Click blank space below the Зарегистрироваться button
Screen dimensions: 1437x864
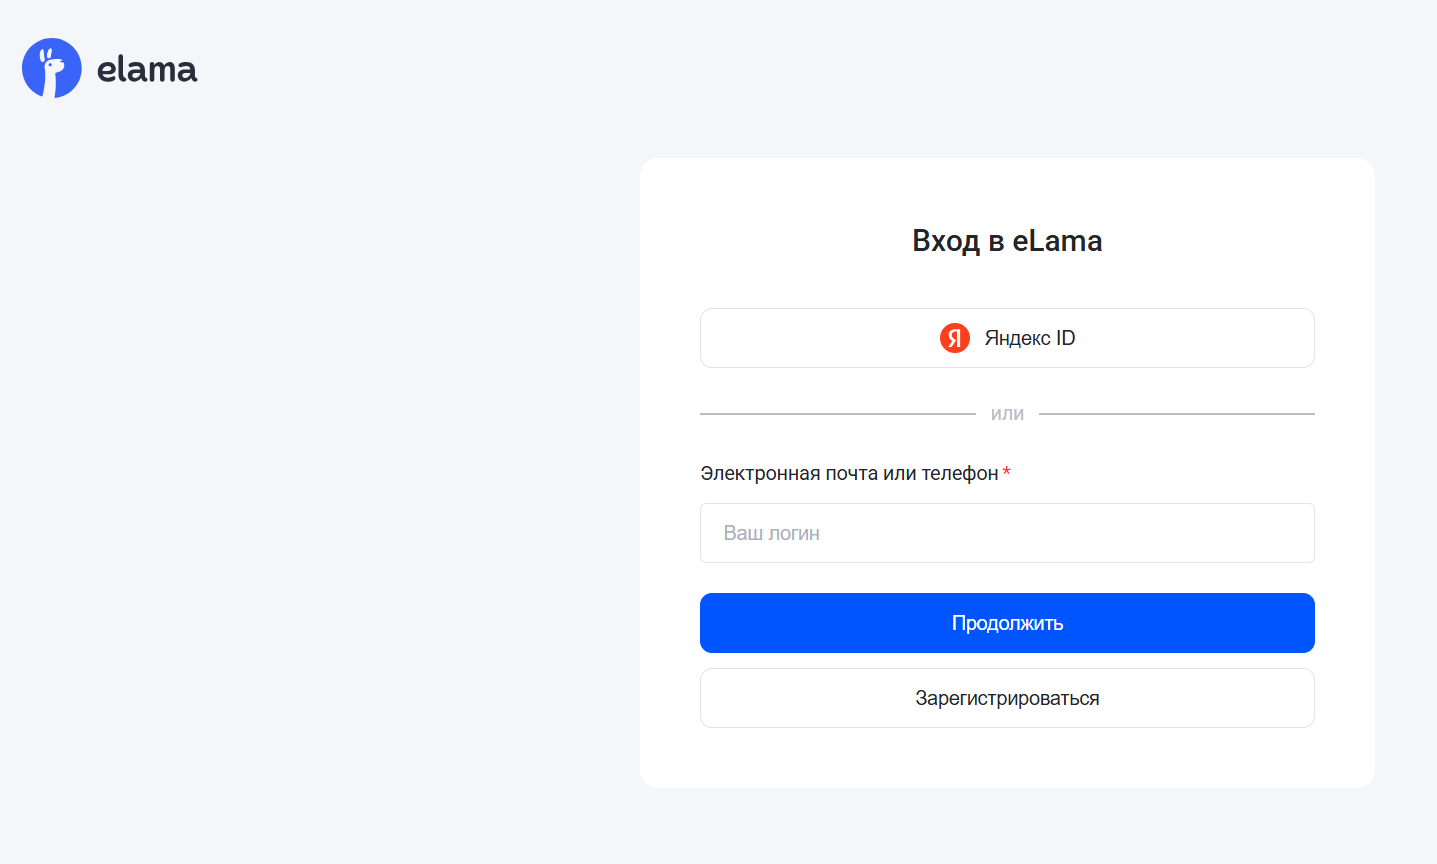pyautogui.click(x=1007, y=758)
